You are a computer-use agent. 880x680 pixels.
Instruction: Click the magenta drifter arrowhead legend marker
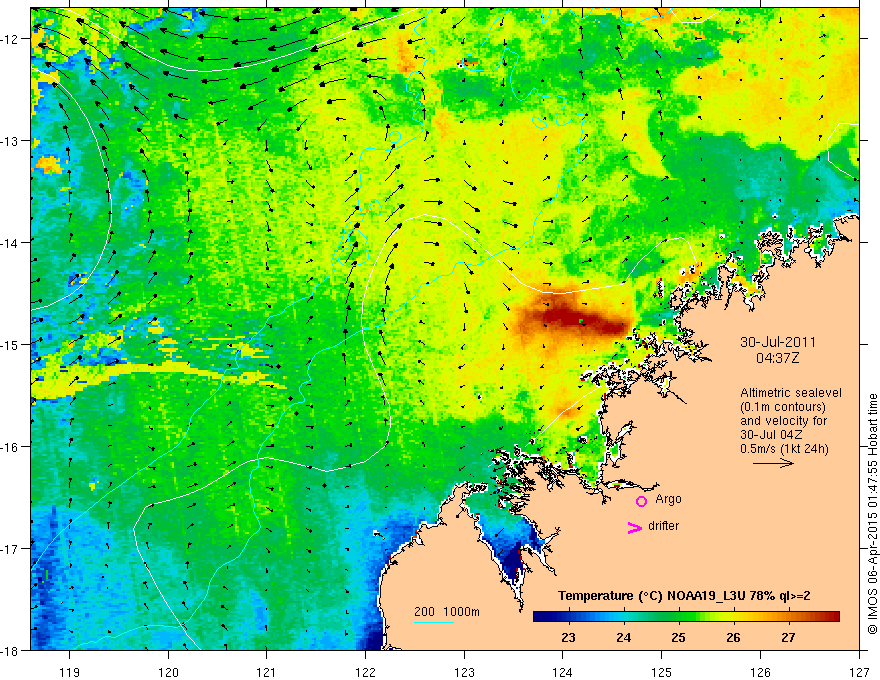pyautogui.click(x=635, y=527)
